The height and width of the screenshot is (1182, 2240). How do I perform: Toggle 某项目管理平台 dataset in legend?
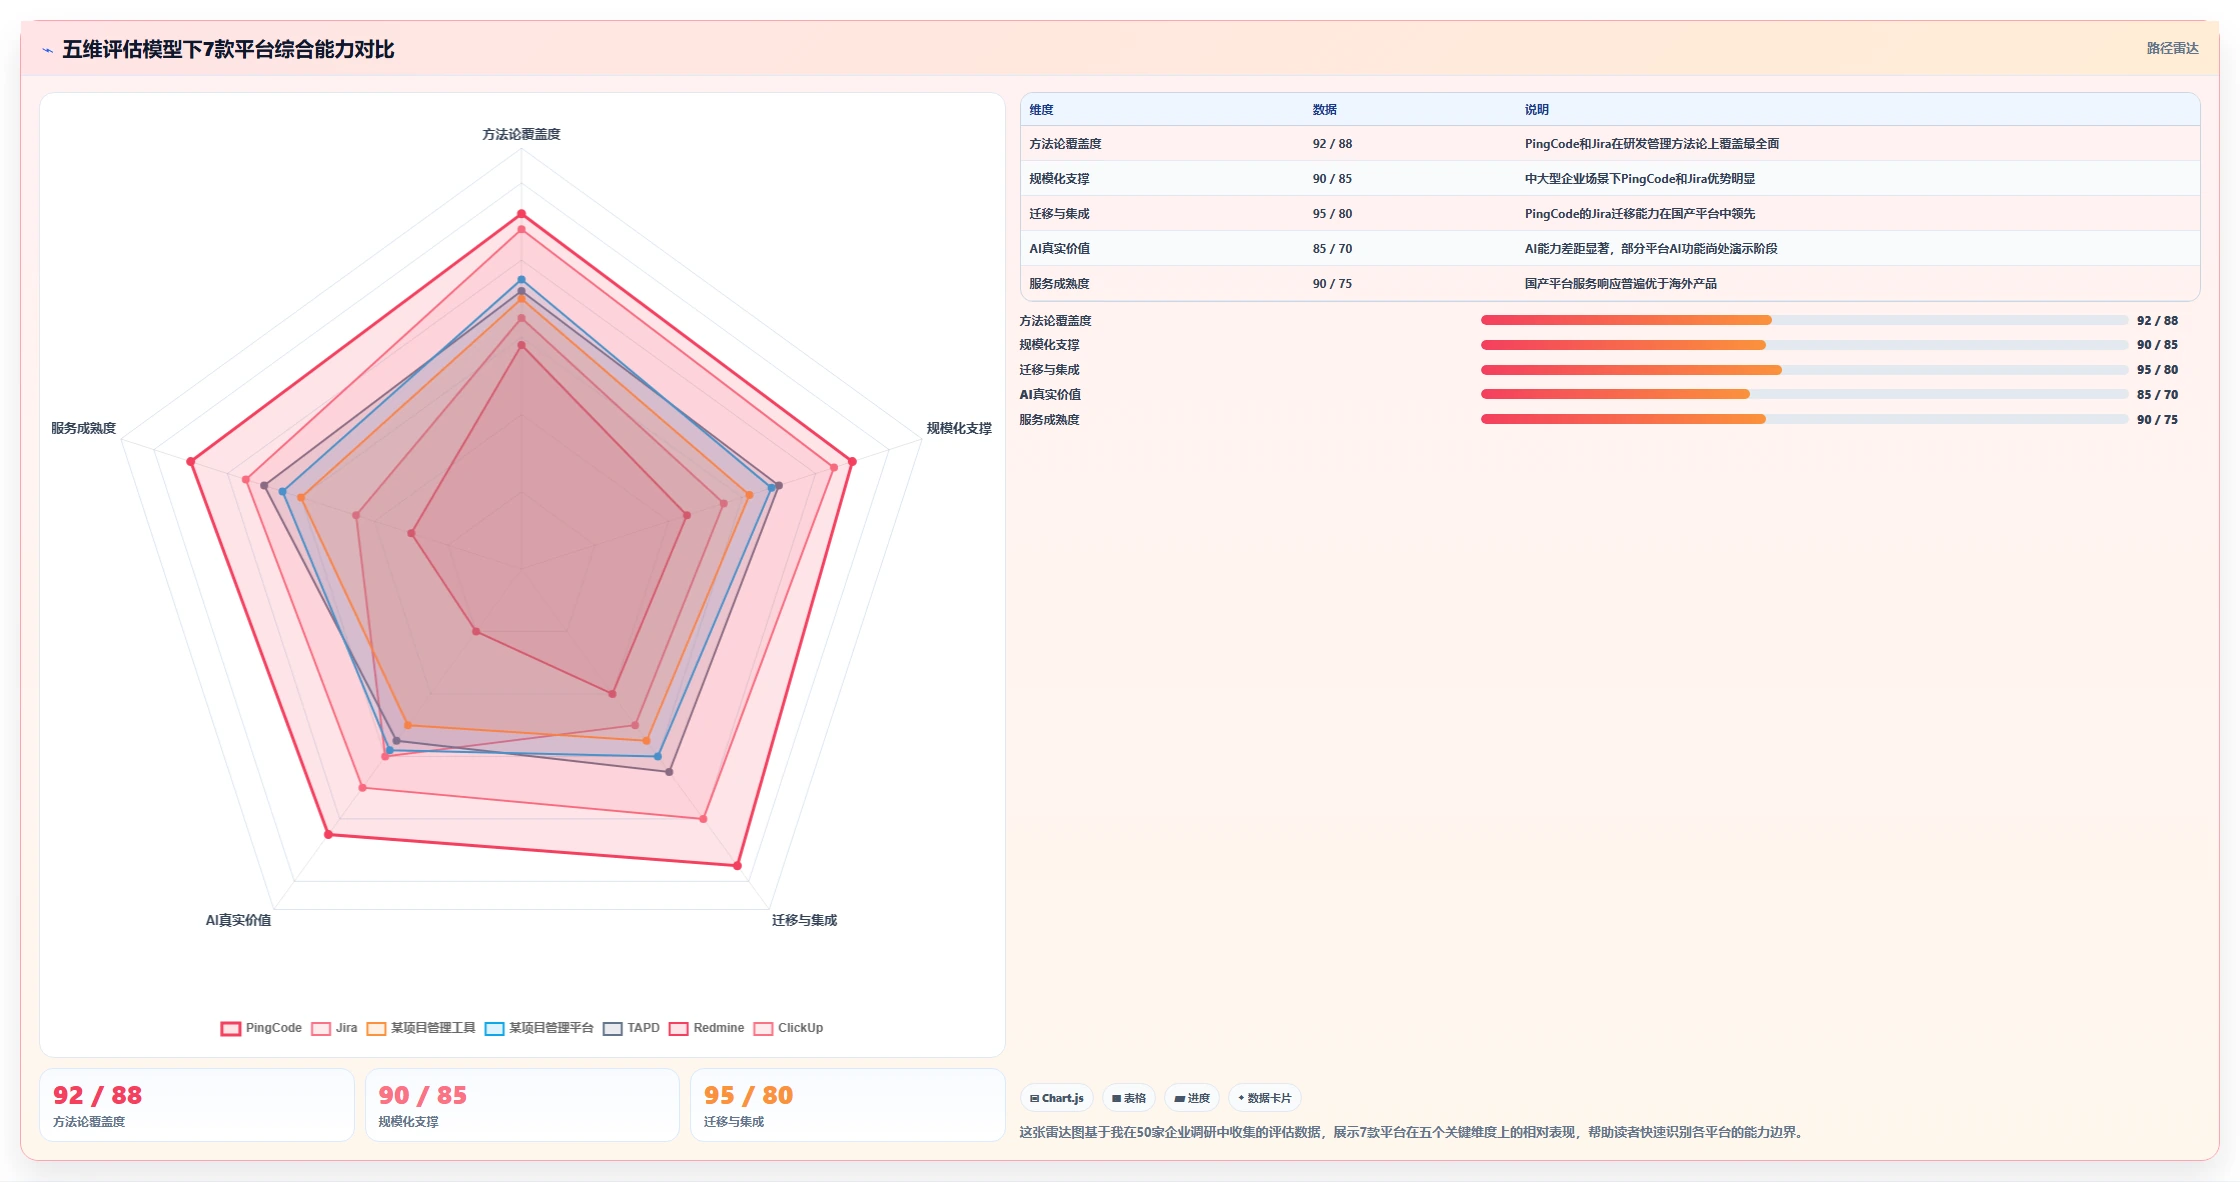click(539, 1028)
